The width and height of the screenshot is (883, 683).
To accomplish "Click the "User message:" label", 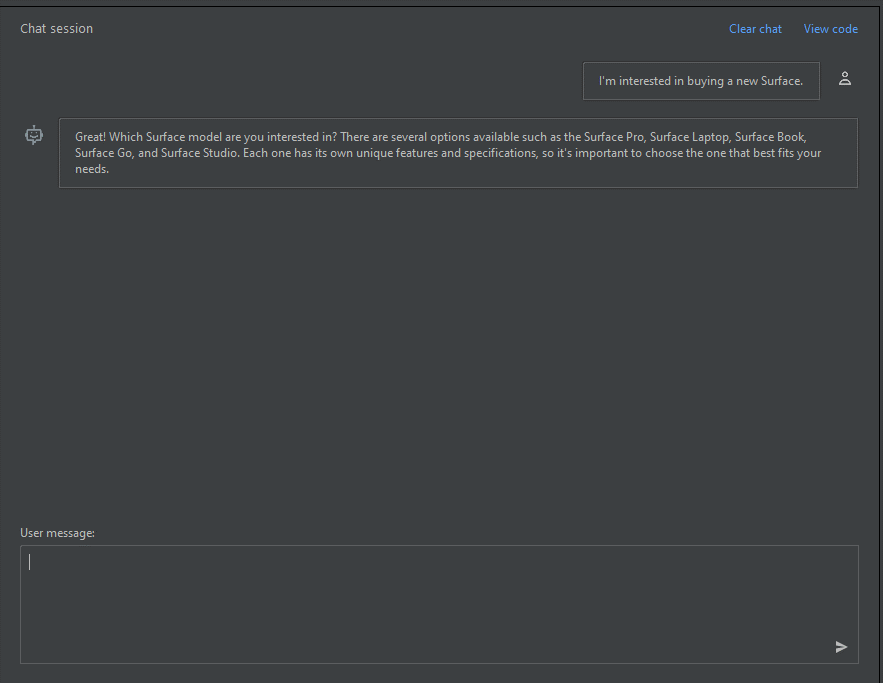I will (x=57, y=533).
